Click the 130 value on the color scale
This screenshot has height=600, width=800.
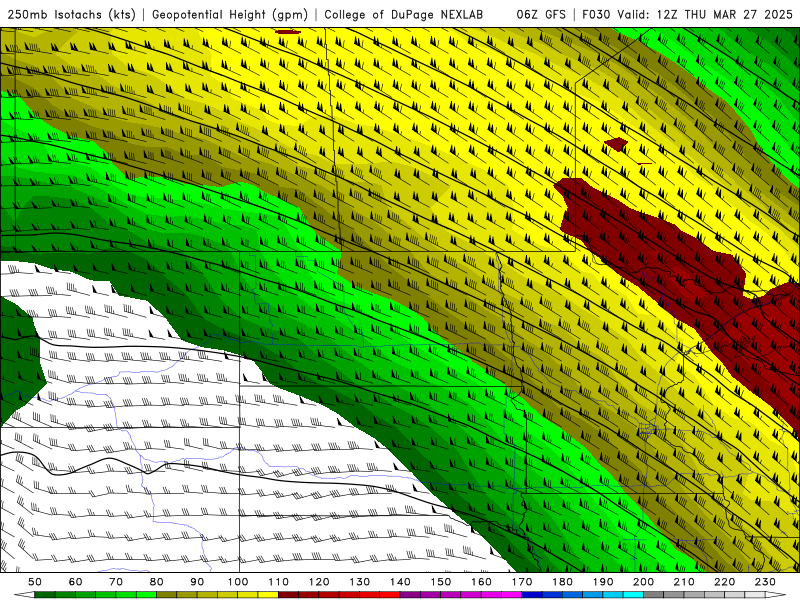click(x=359, y=582)
